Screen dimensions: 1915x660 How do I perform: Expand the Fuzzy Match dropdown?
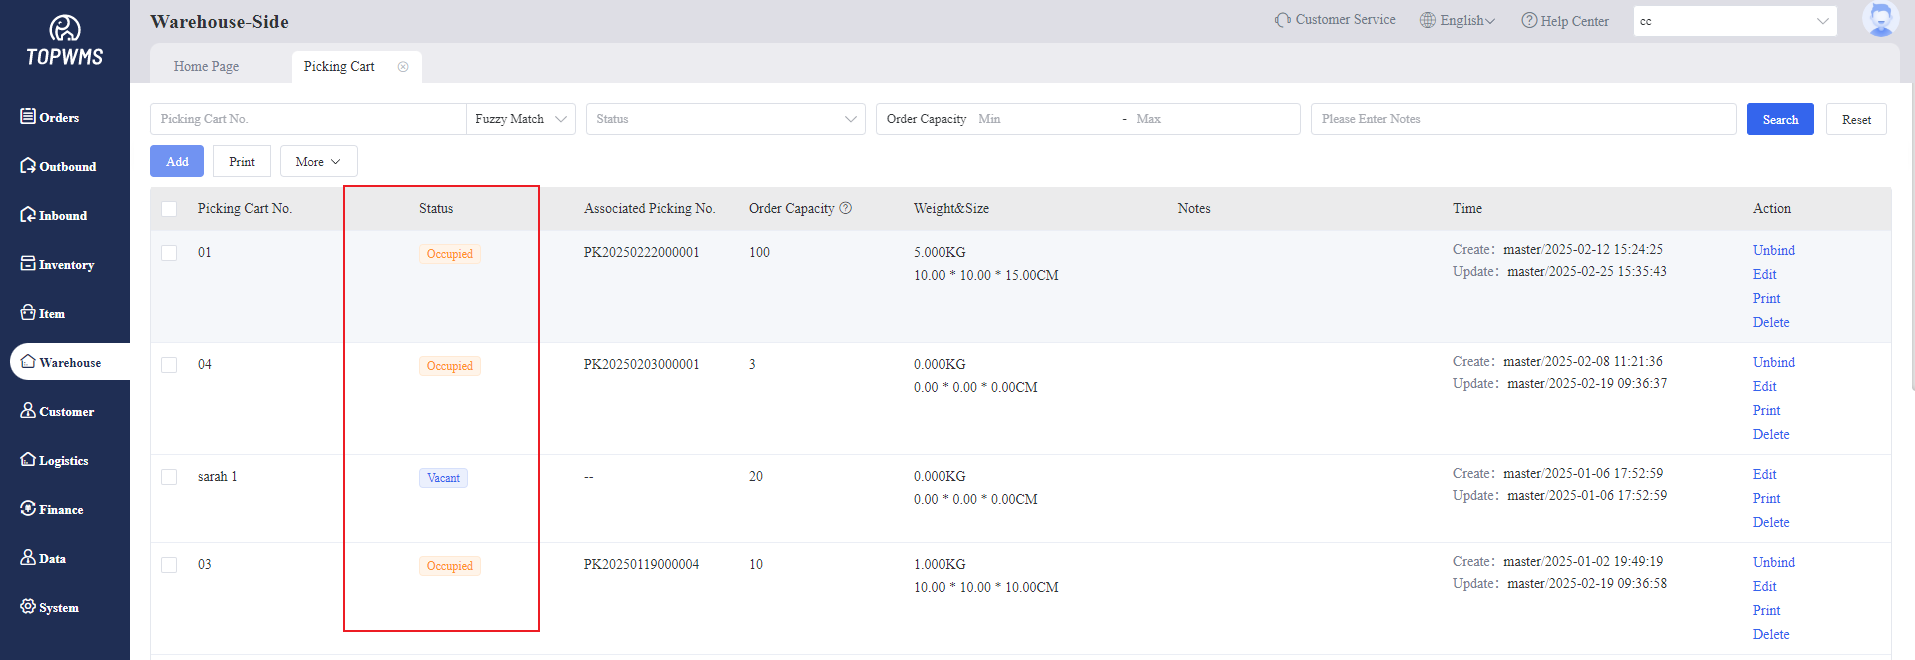(x=520, y=119)
